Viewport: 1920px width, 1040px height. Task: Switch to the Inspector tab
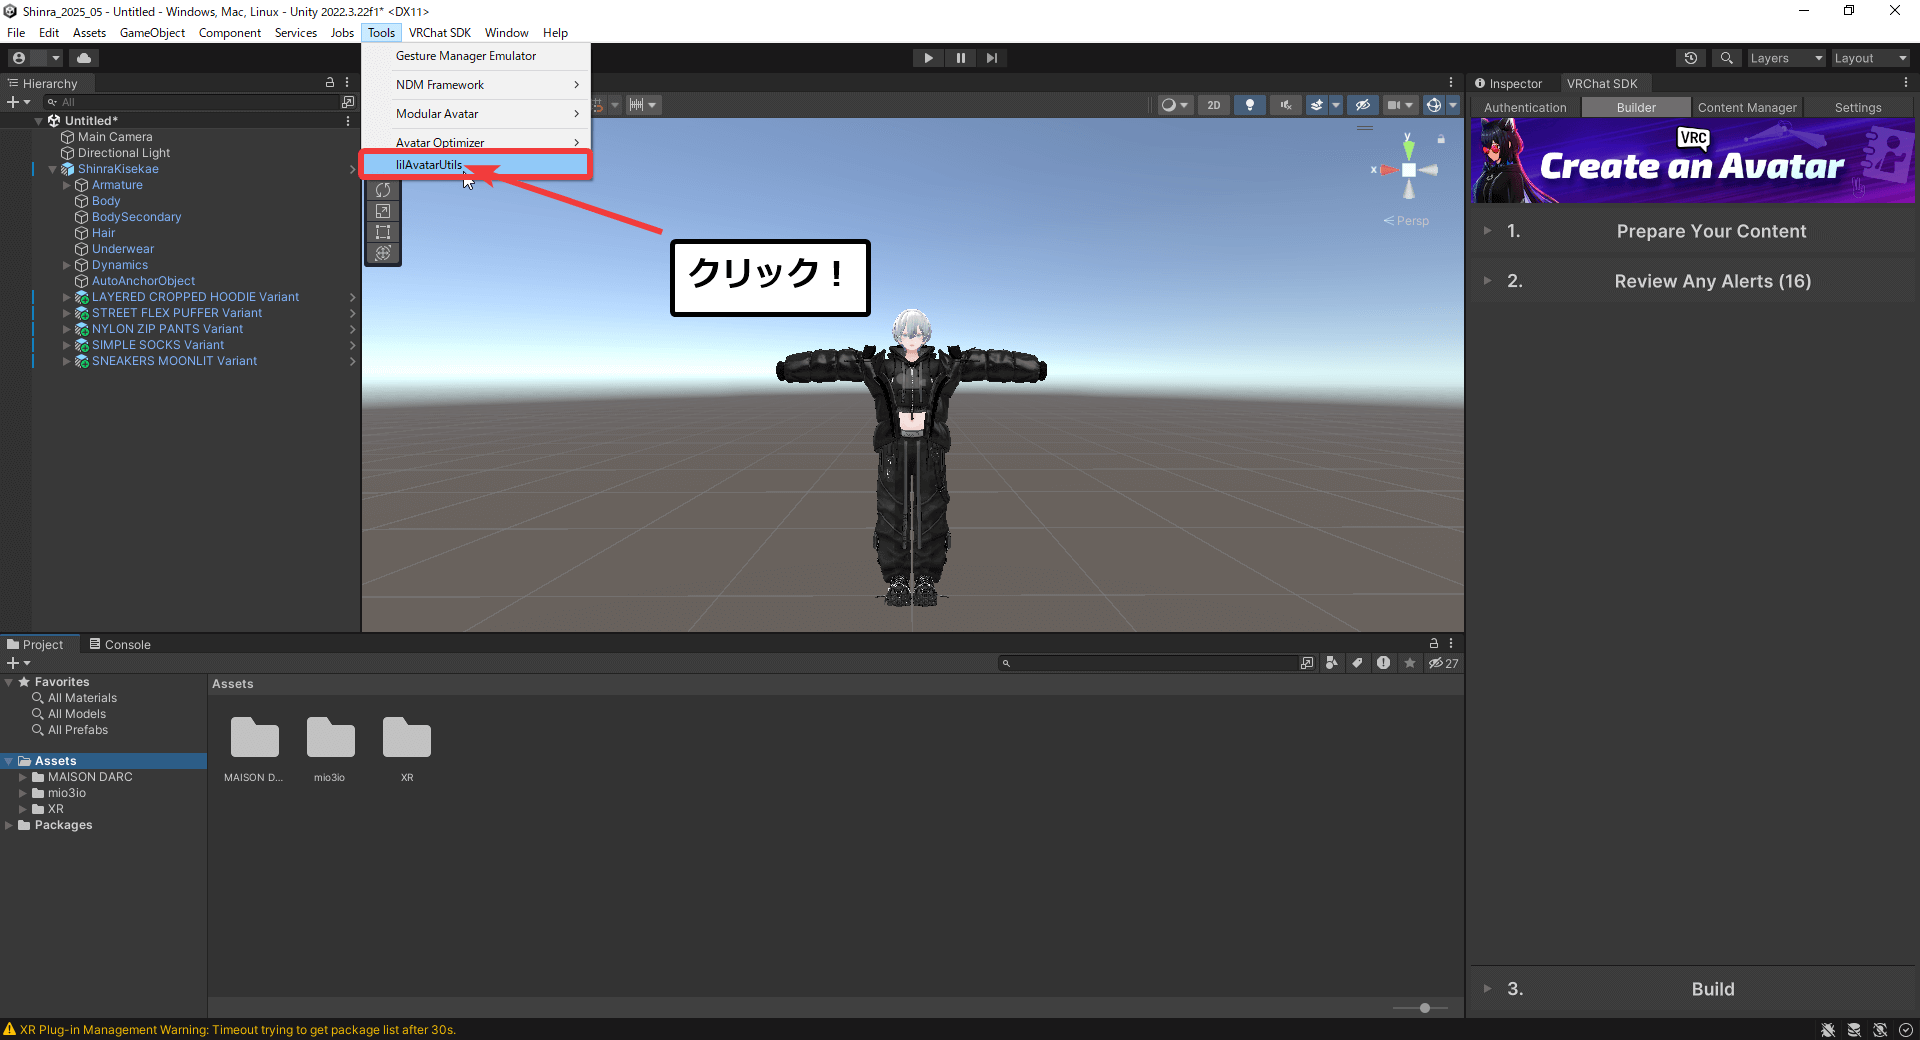[1509, 84]
